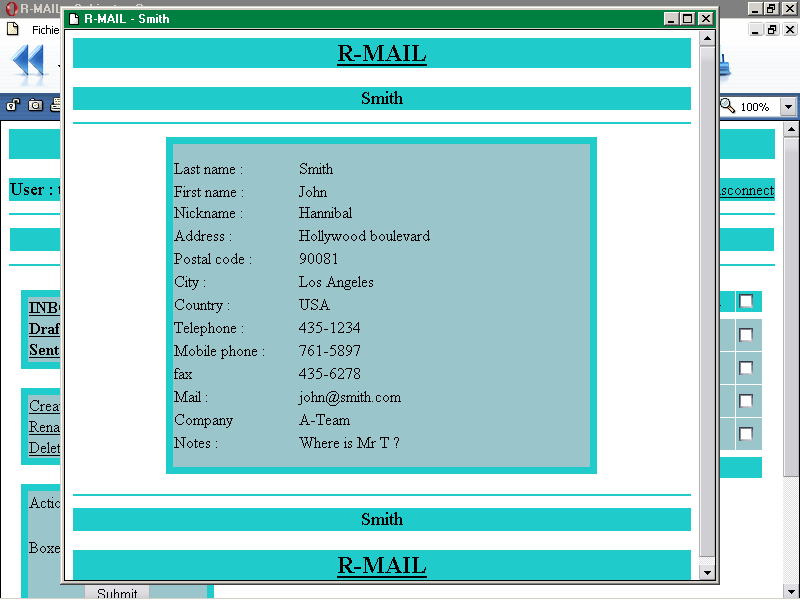Maximize the R-MAIL Smith popup window
This screenshot has width=800, height=600.
tap(688, 19)
